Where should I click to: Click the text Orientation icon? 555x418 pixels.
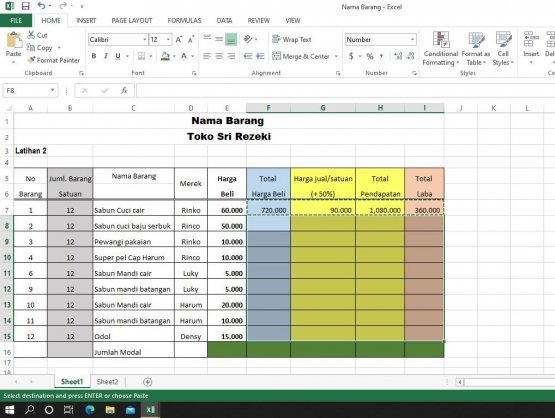coord(248,39)
